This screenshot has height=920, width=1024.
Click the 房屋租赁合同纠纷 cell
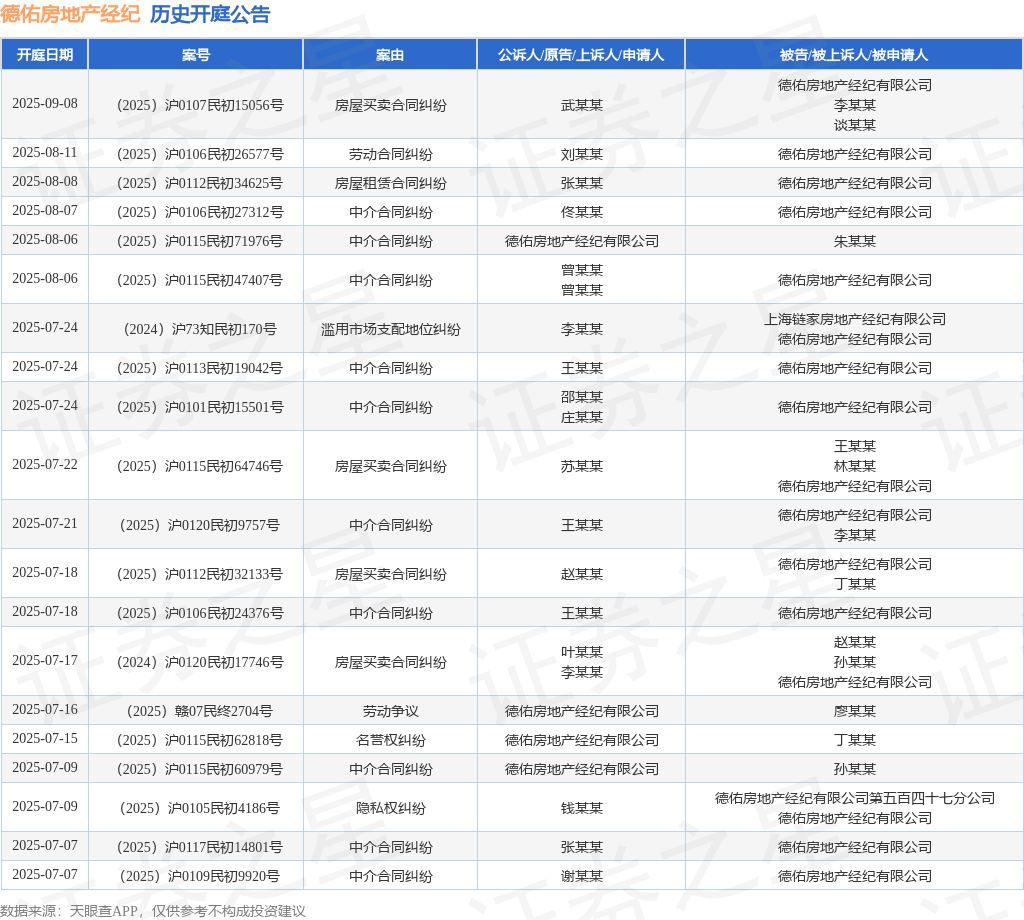click(x=391, y=183)
